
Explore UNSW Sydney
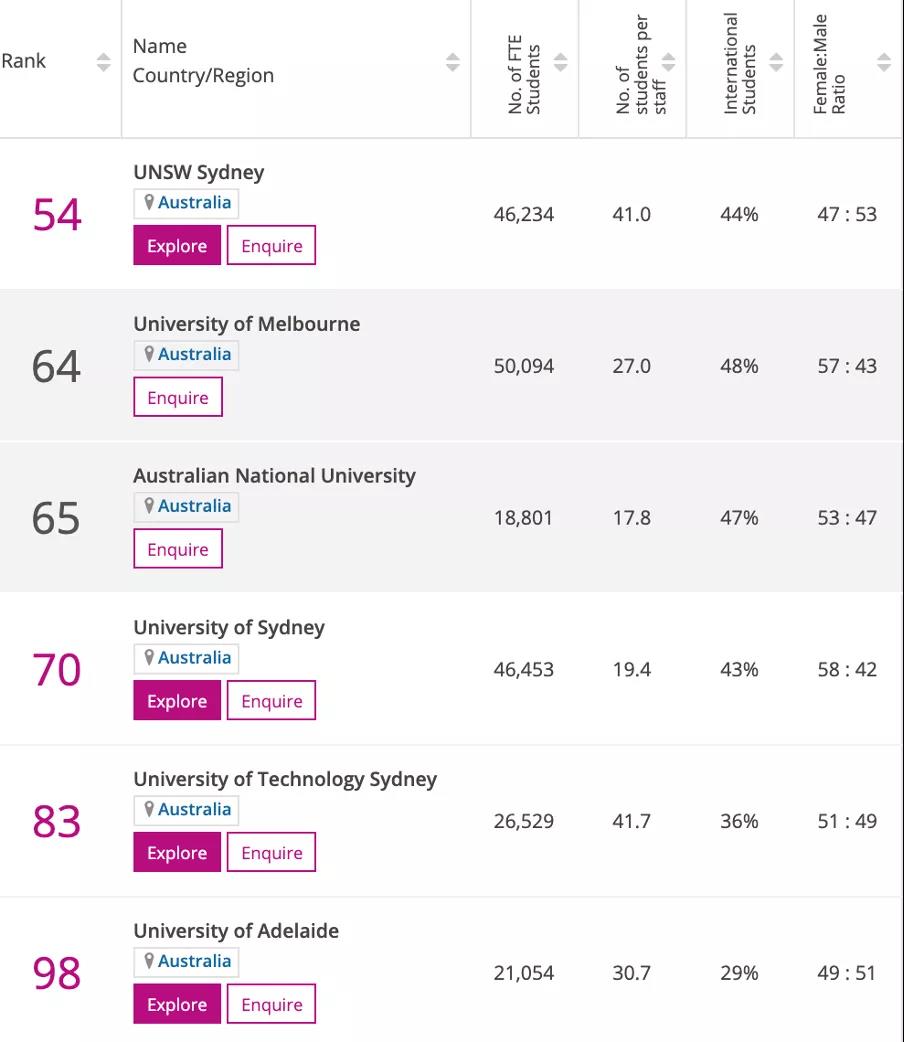coord(177,246)
